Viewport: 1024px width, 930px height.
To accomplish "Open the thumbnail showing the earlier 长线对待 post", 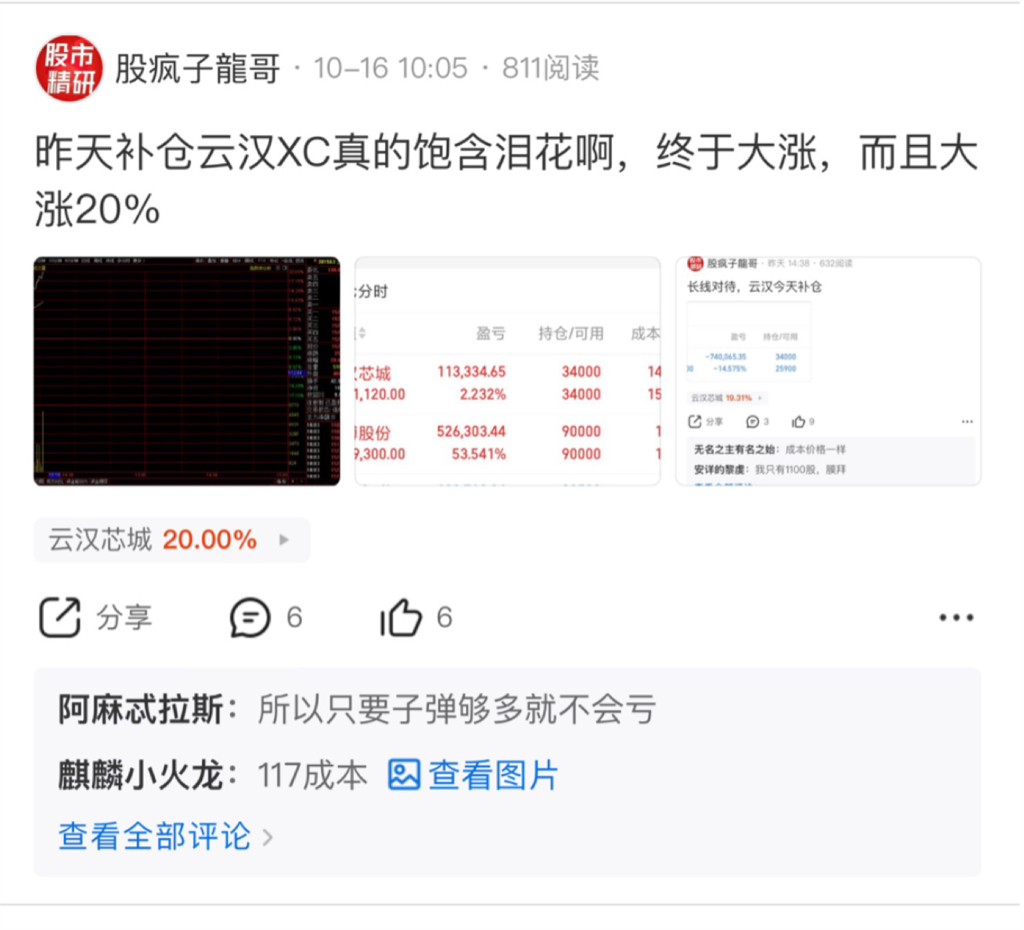I will [828, 371].
